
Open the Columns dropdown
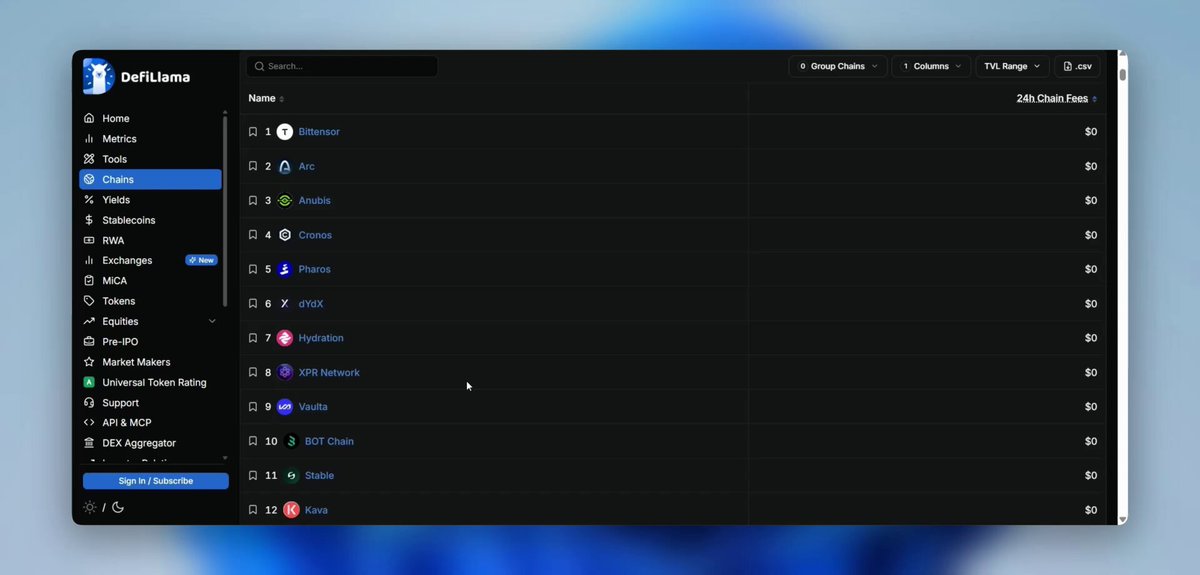(x=930, y=66)
